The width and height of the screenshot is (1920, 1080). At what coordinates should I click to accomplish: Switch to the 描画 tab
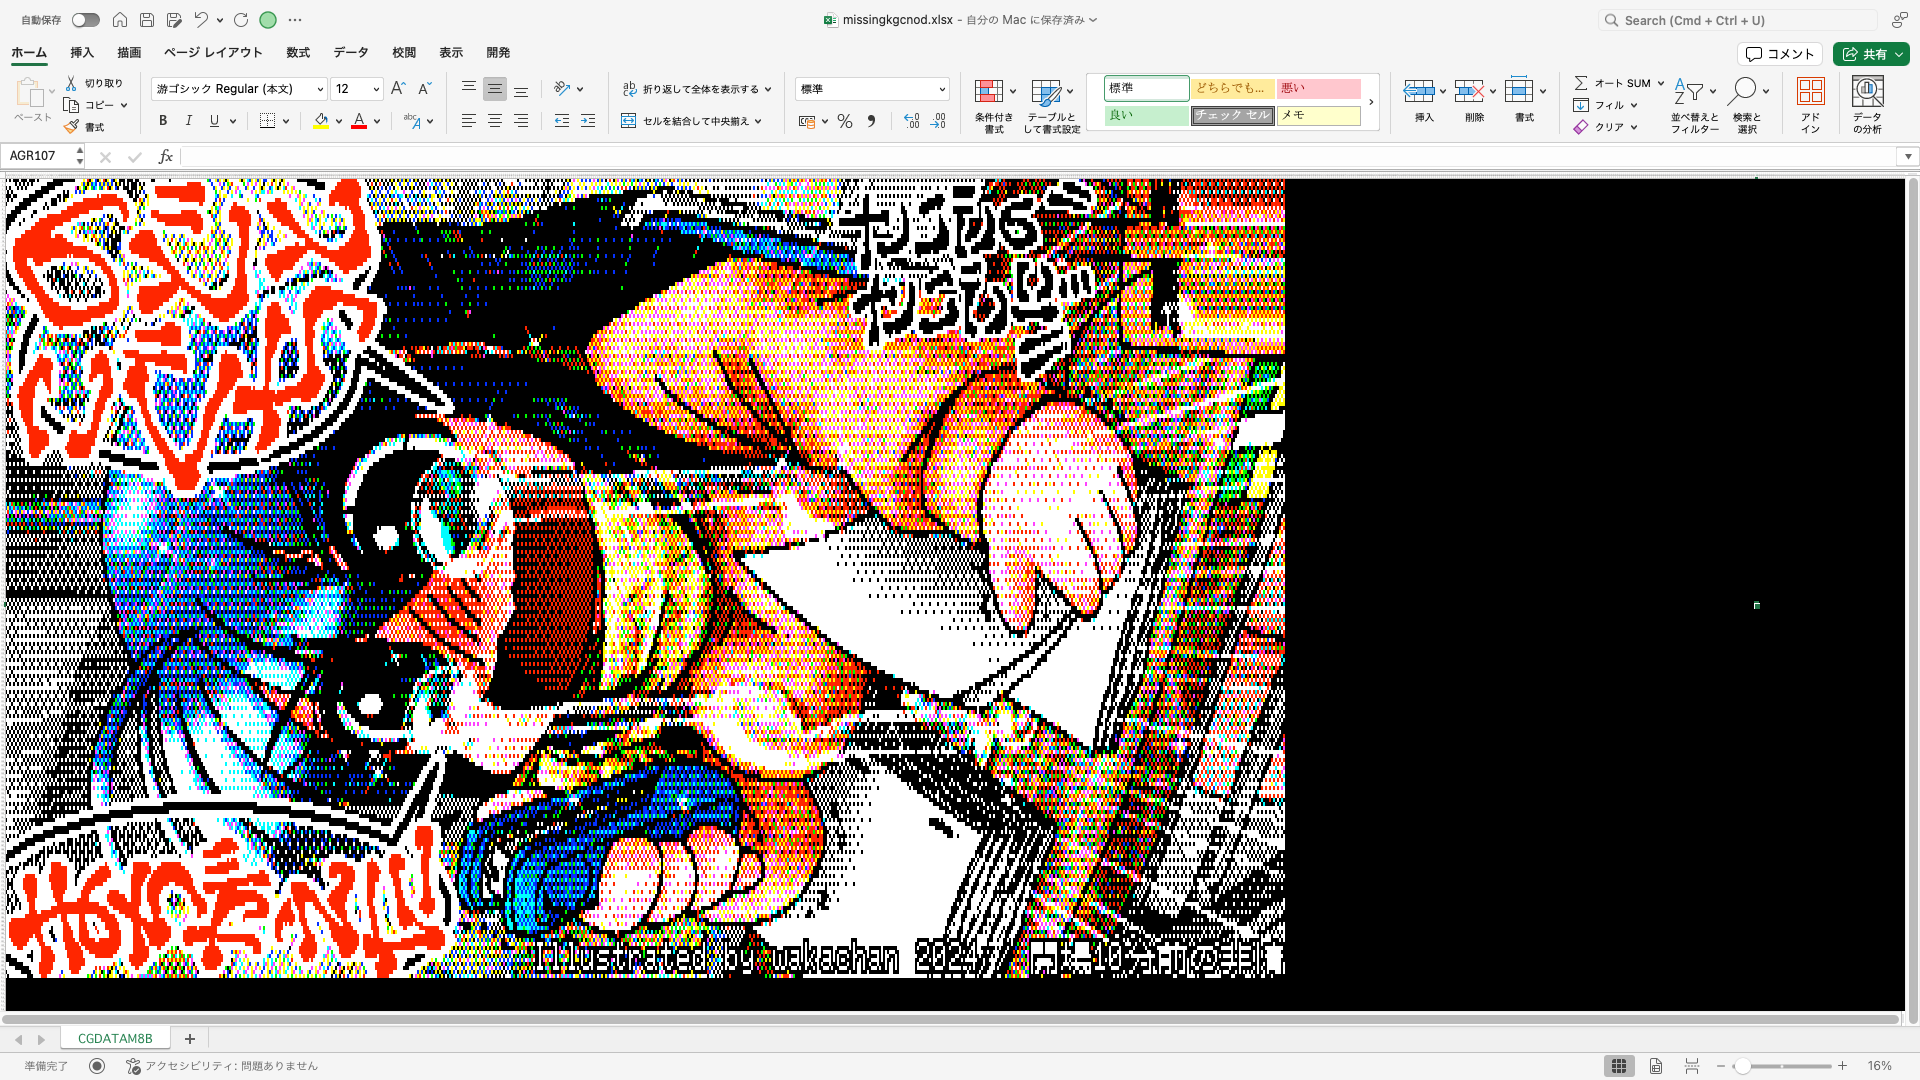[x=129, y=53]
